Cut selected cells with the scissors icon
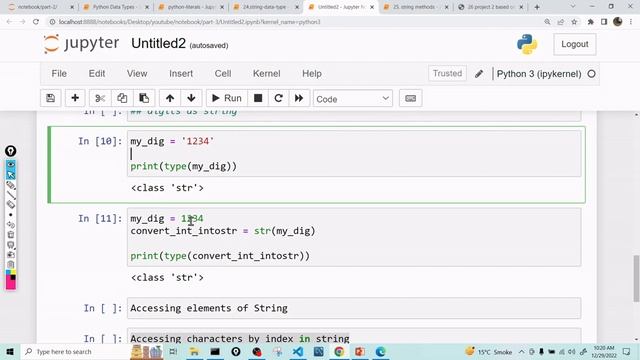 coord(100,98)
